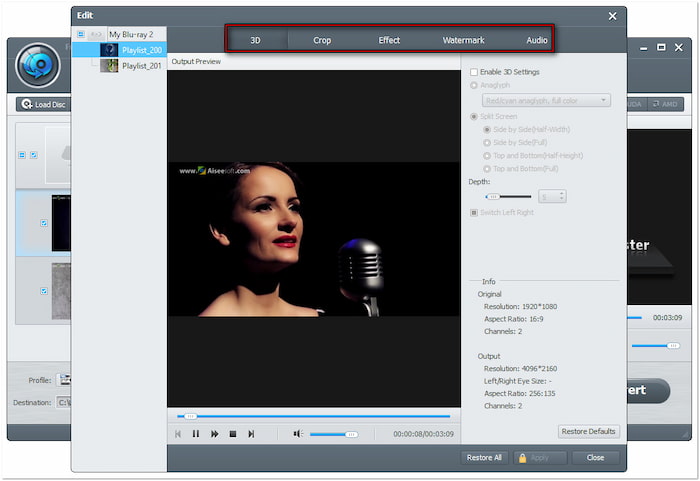Click the volume slider handle
700x481 pixels.
(350, 434)
